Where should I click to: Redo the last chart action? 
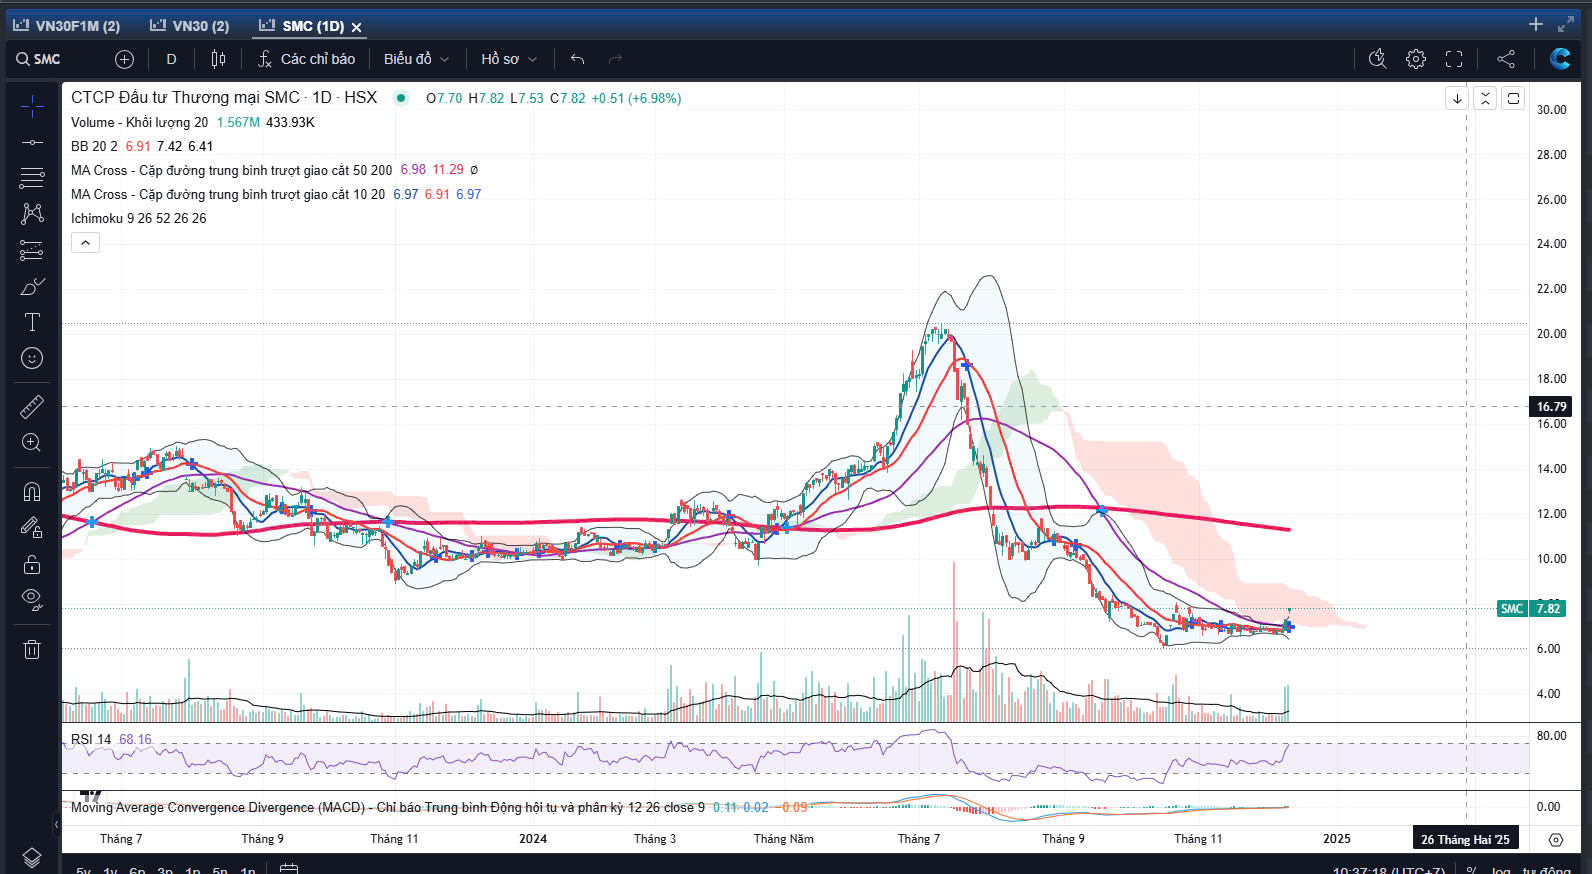click(615, 59)
